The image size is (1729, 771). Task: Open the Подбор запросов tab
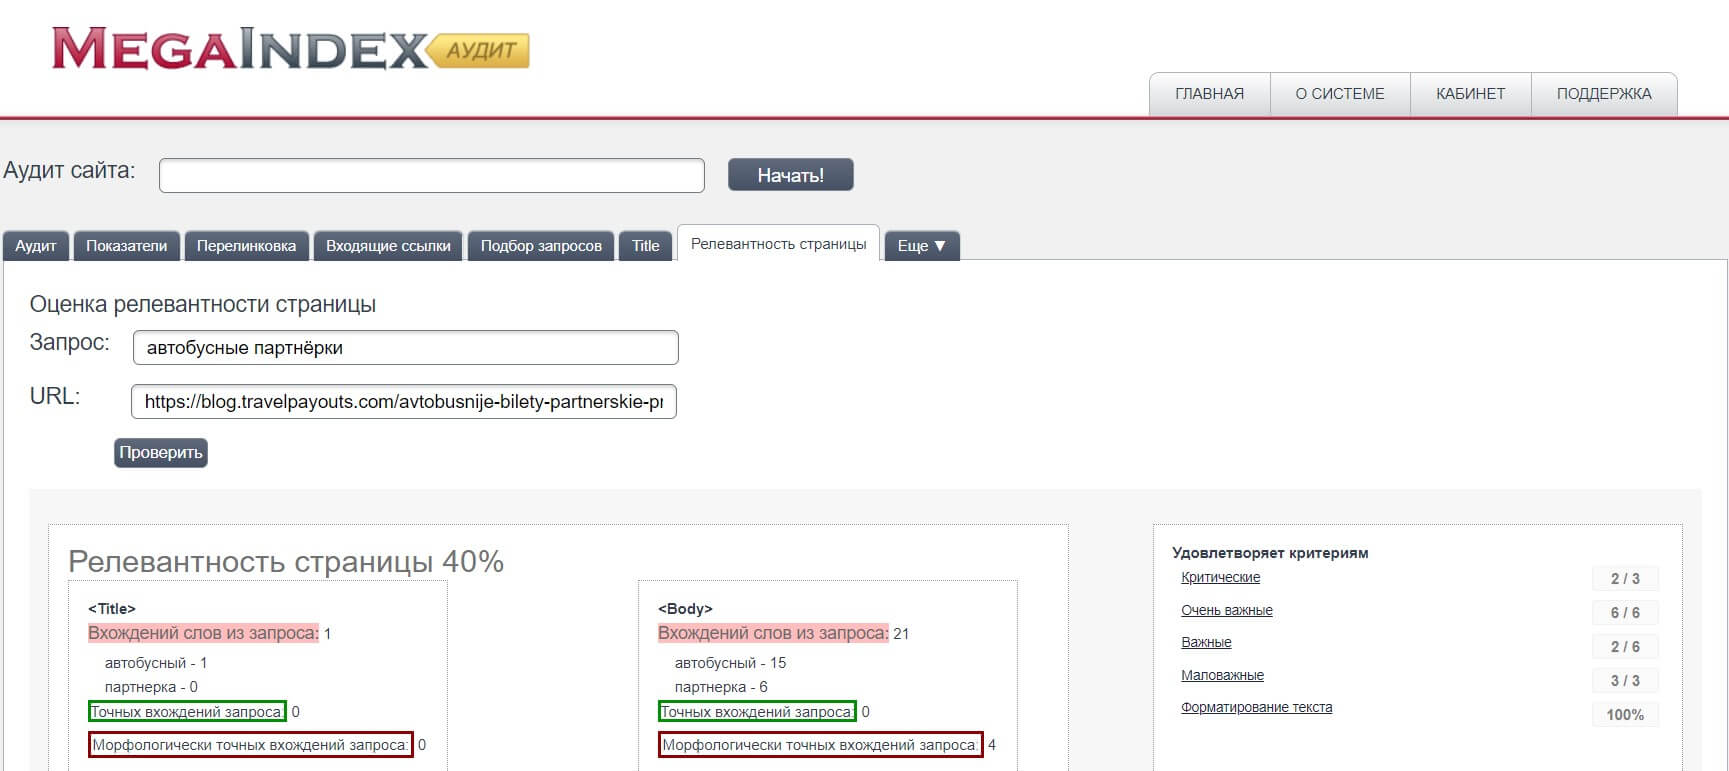[x=541, y=246]
